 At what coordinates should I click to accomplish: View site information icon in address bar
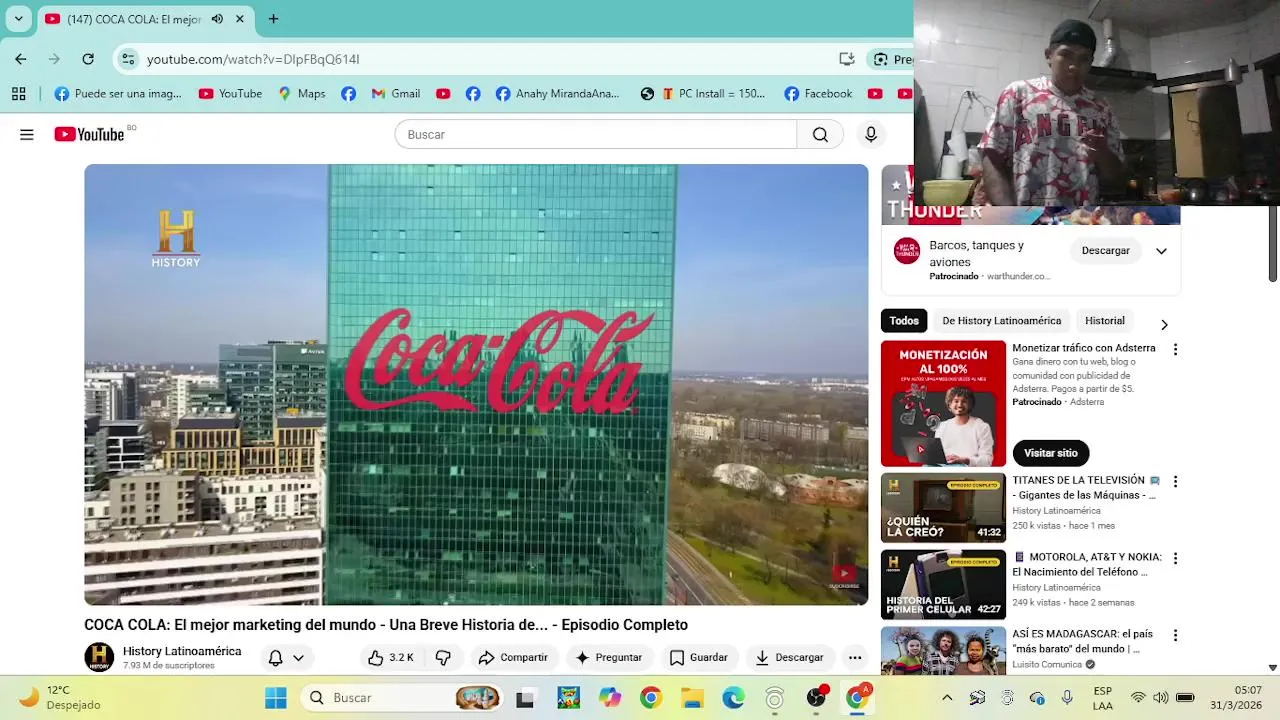tap(128, 59)
